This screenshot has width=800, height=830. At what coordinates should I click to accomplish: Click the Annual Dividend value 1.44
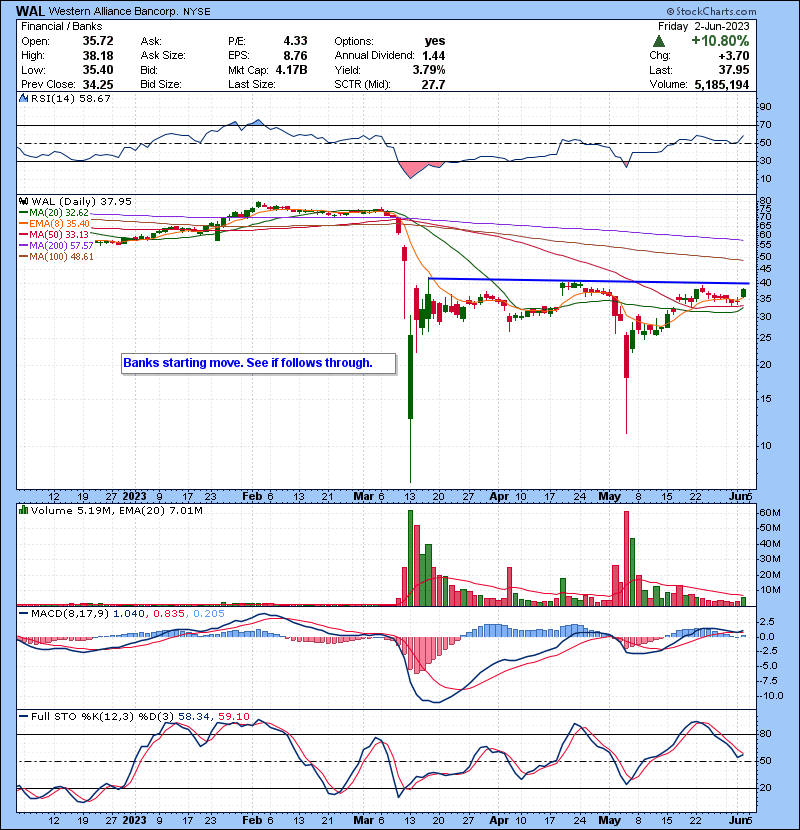434,56
